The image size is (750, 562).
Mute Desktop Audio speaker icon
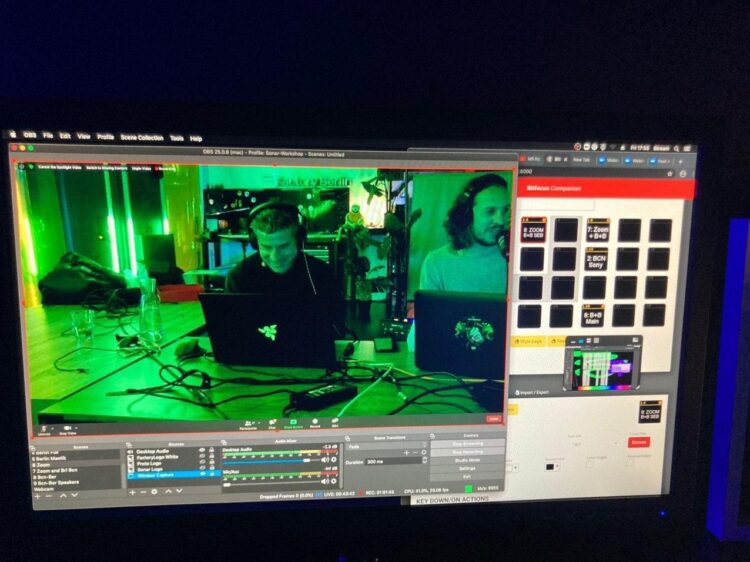[325, 460]
